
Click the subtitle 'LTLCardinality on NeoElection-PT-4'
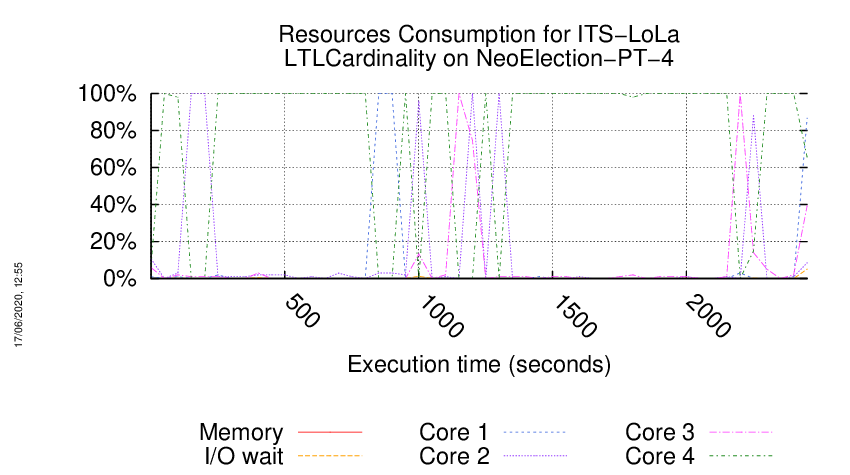point(479,59)
